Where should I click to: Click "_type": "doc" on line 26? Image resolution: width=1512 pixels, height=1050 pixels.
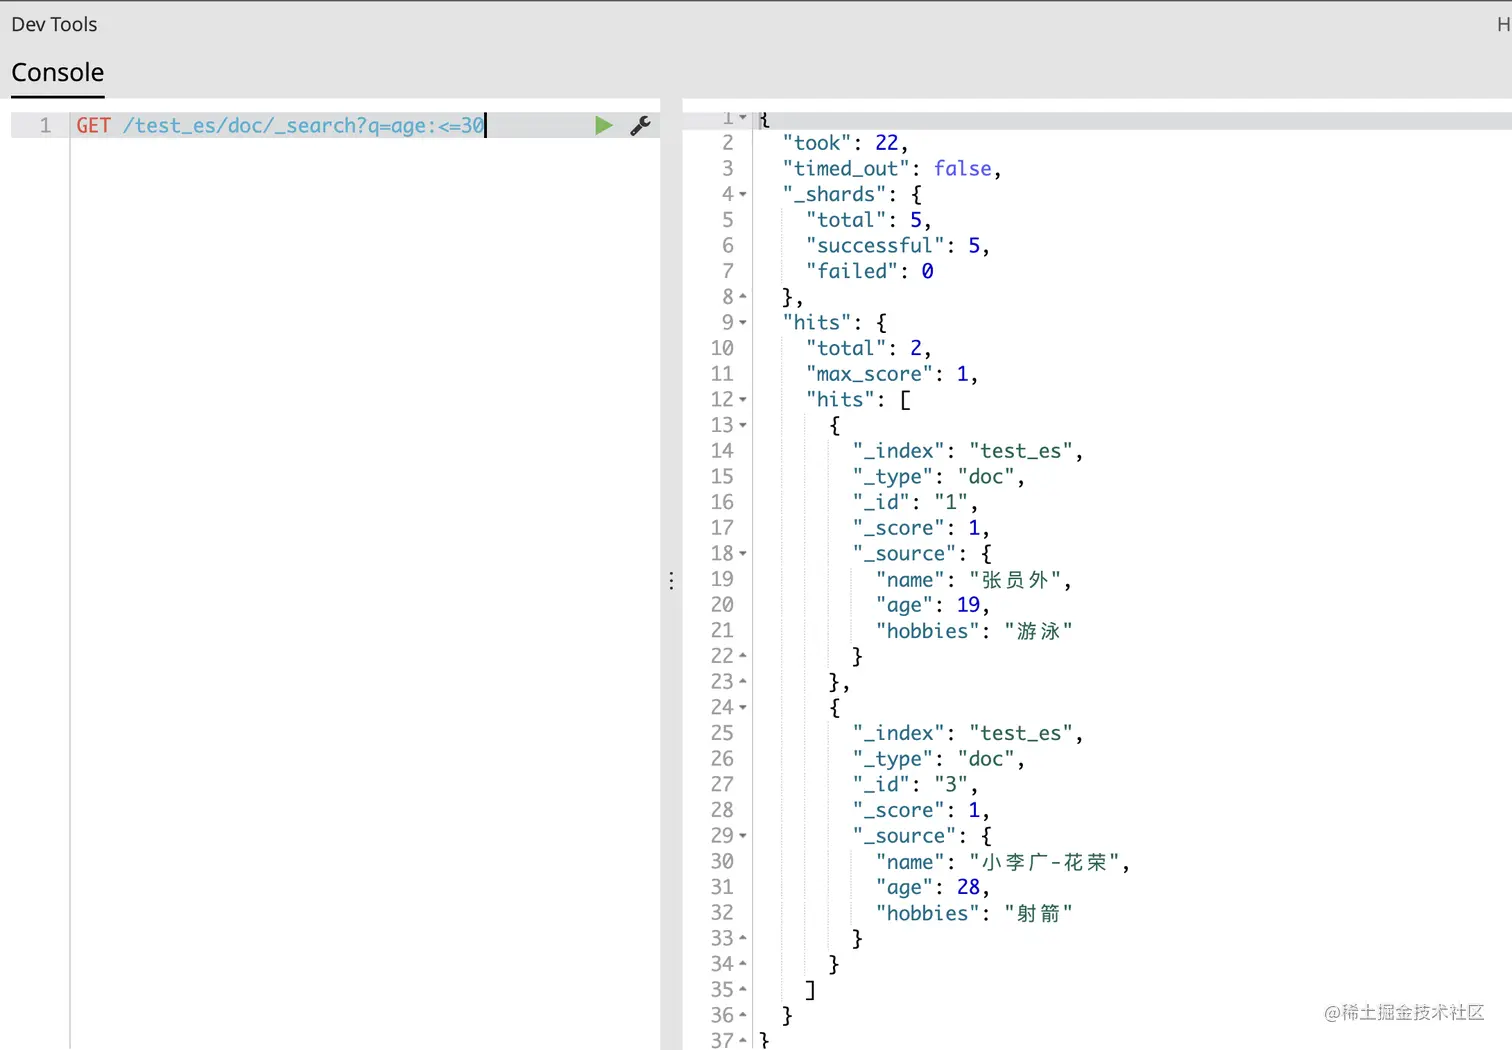[939, 759]
